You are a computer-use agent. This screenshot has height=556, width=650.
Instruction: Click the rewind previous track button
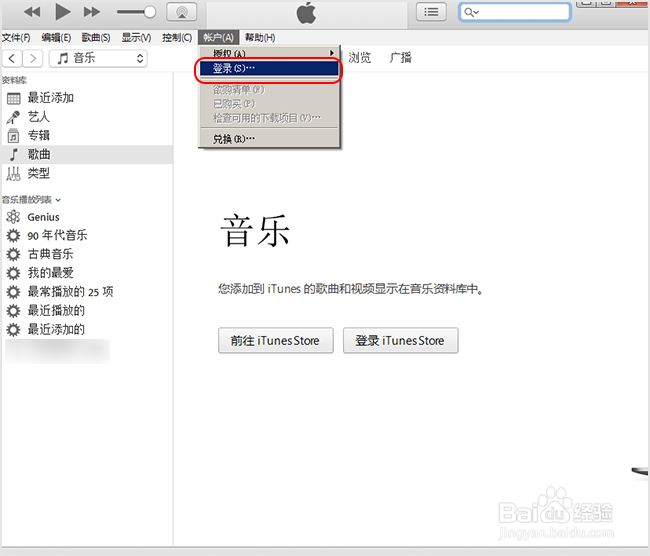(32, 12)
